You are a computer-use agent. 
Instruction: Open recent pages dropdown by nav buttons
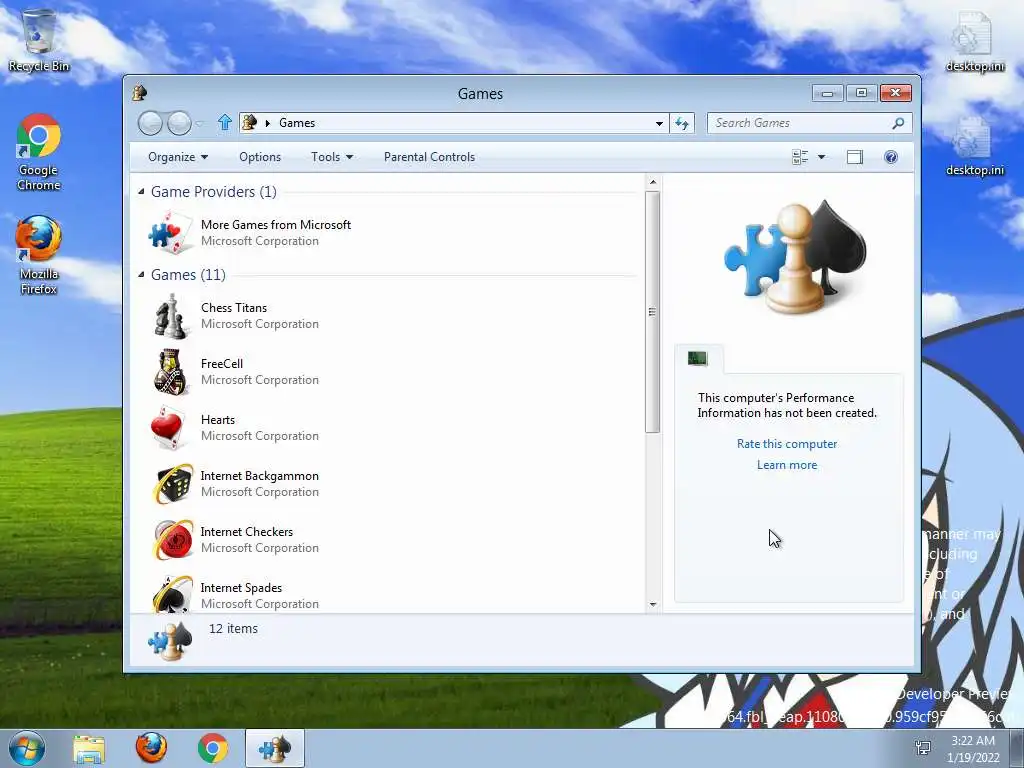(199, 123)
